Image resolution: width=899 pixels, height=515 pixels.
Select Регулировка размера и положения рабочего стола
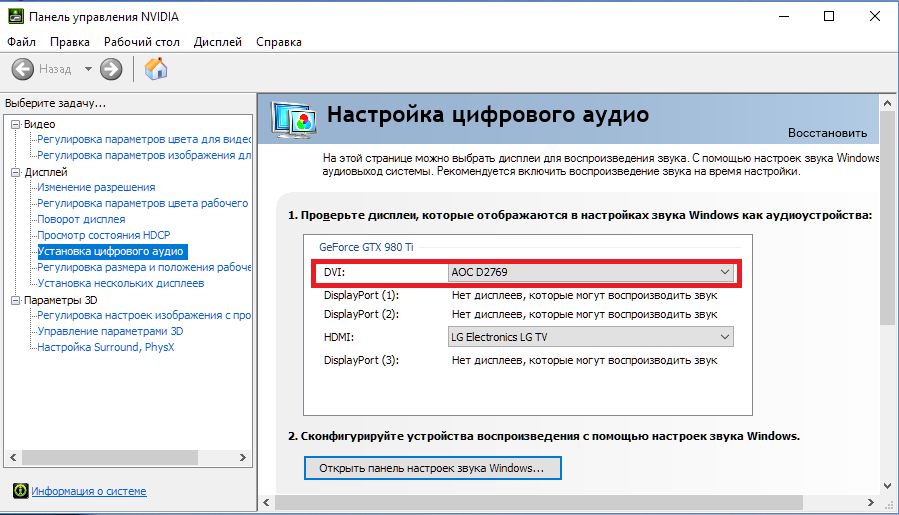(144, 267)
